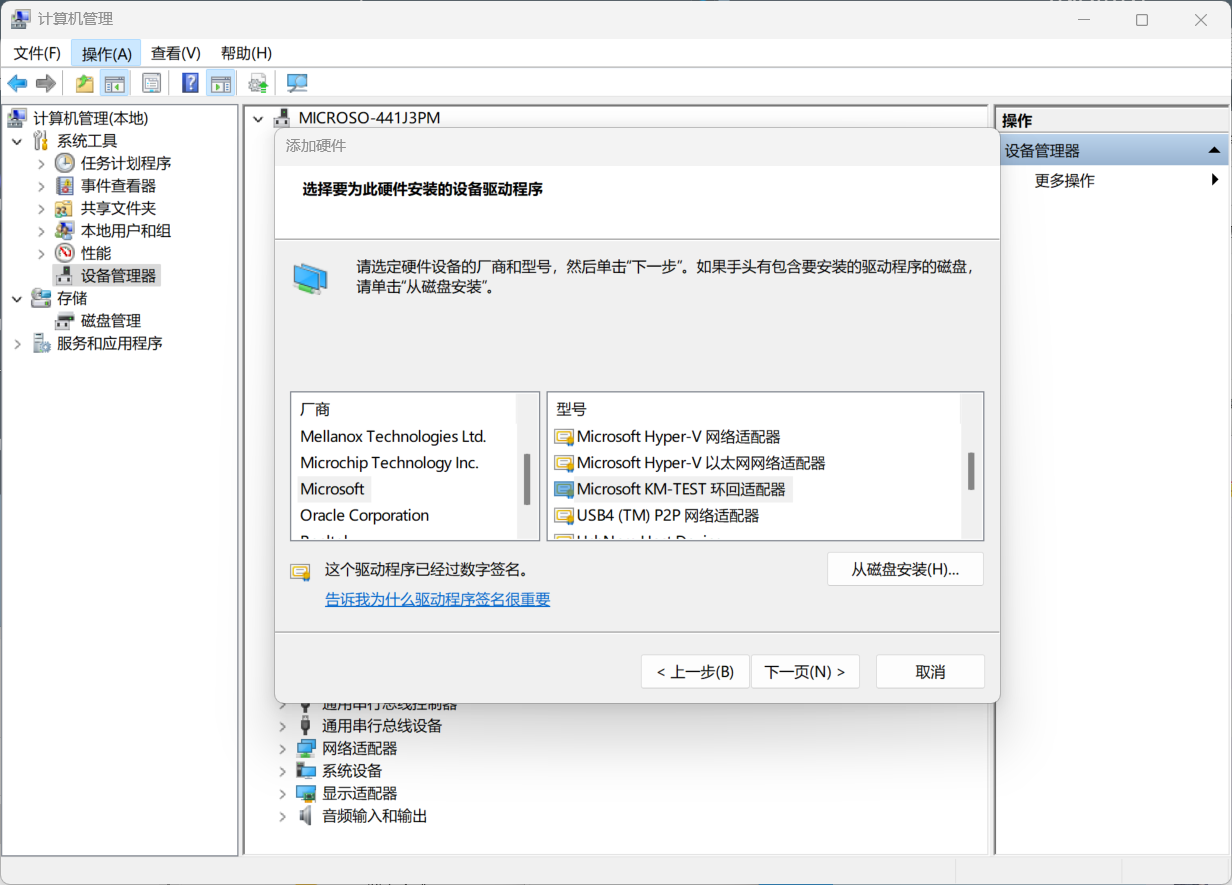This screenshot has height=885, width=1232.
Task: Open Help via blue question mark icon
Action: click(190, 83)
